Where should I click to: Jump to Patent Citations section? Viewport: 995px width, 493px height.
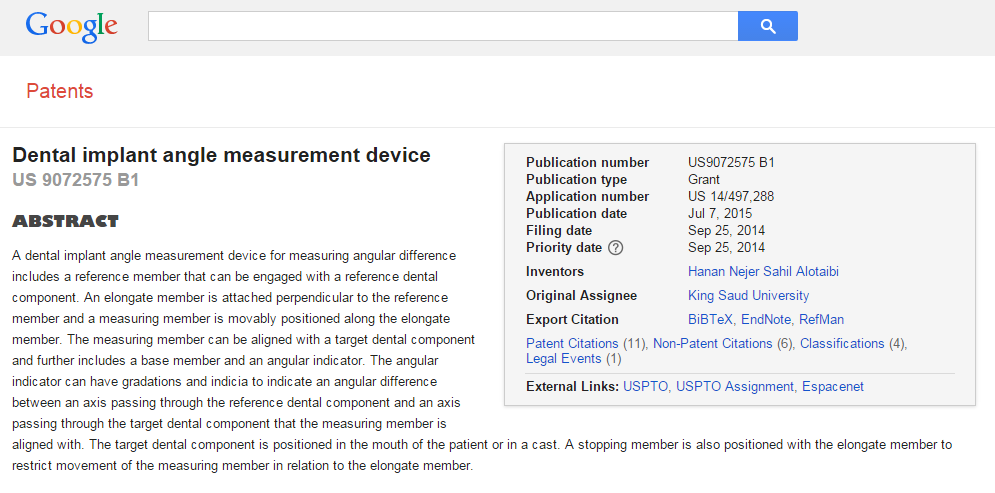click(x=572, y=344)
